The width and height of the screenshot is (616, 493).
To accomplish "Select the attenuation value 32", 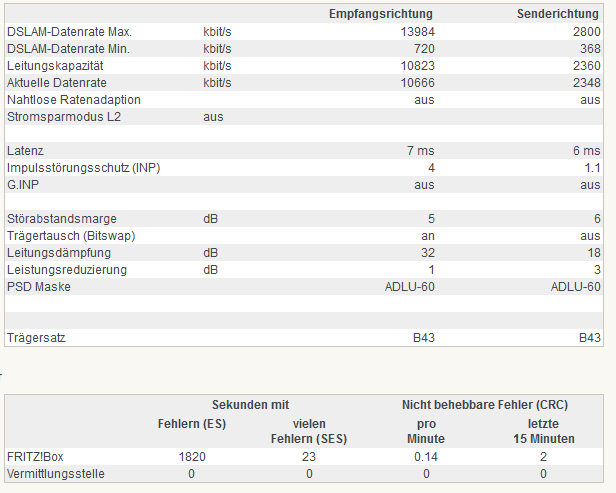I will click(428, 253).
